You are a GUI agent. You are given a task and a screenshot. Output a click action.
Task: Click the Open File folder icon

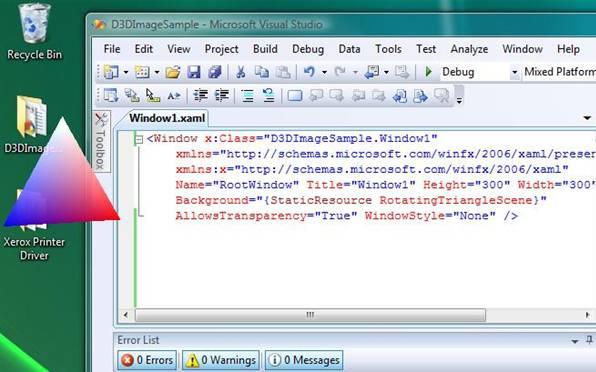(173, 72)
